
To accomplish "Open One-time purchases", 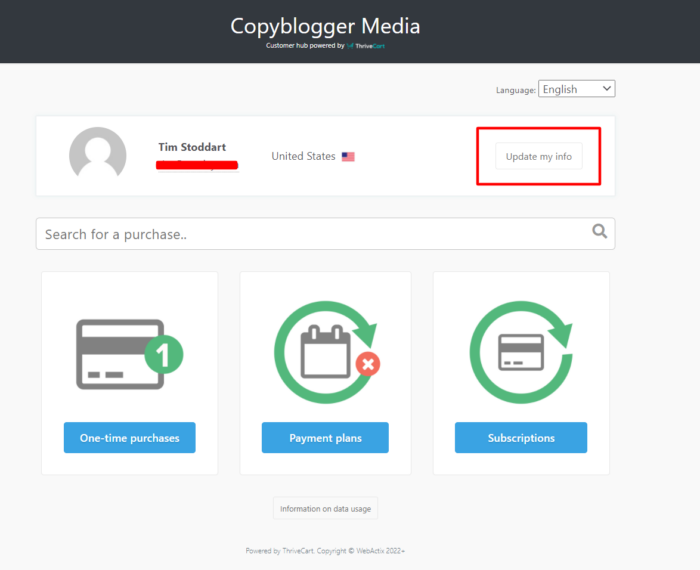I will (x=129, y=437).
